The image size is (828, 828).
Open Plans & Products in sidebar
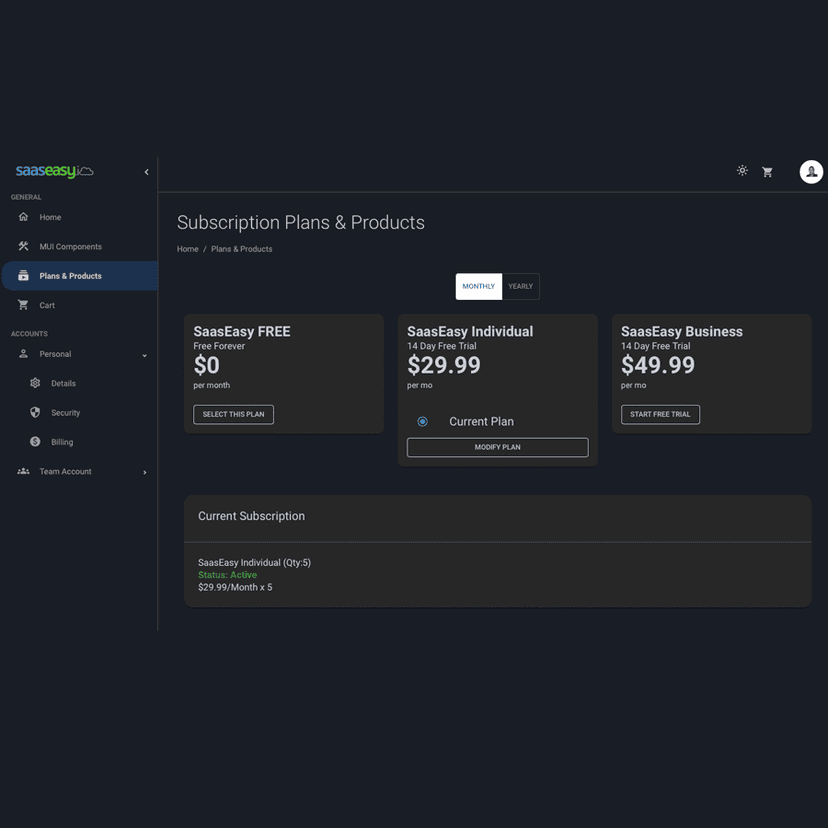coord(70,276)
